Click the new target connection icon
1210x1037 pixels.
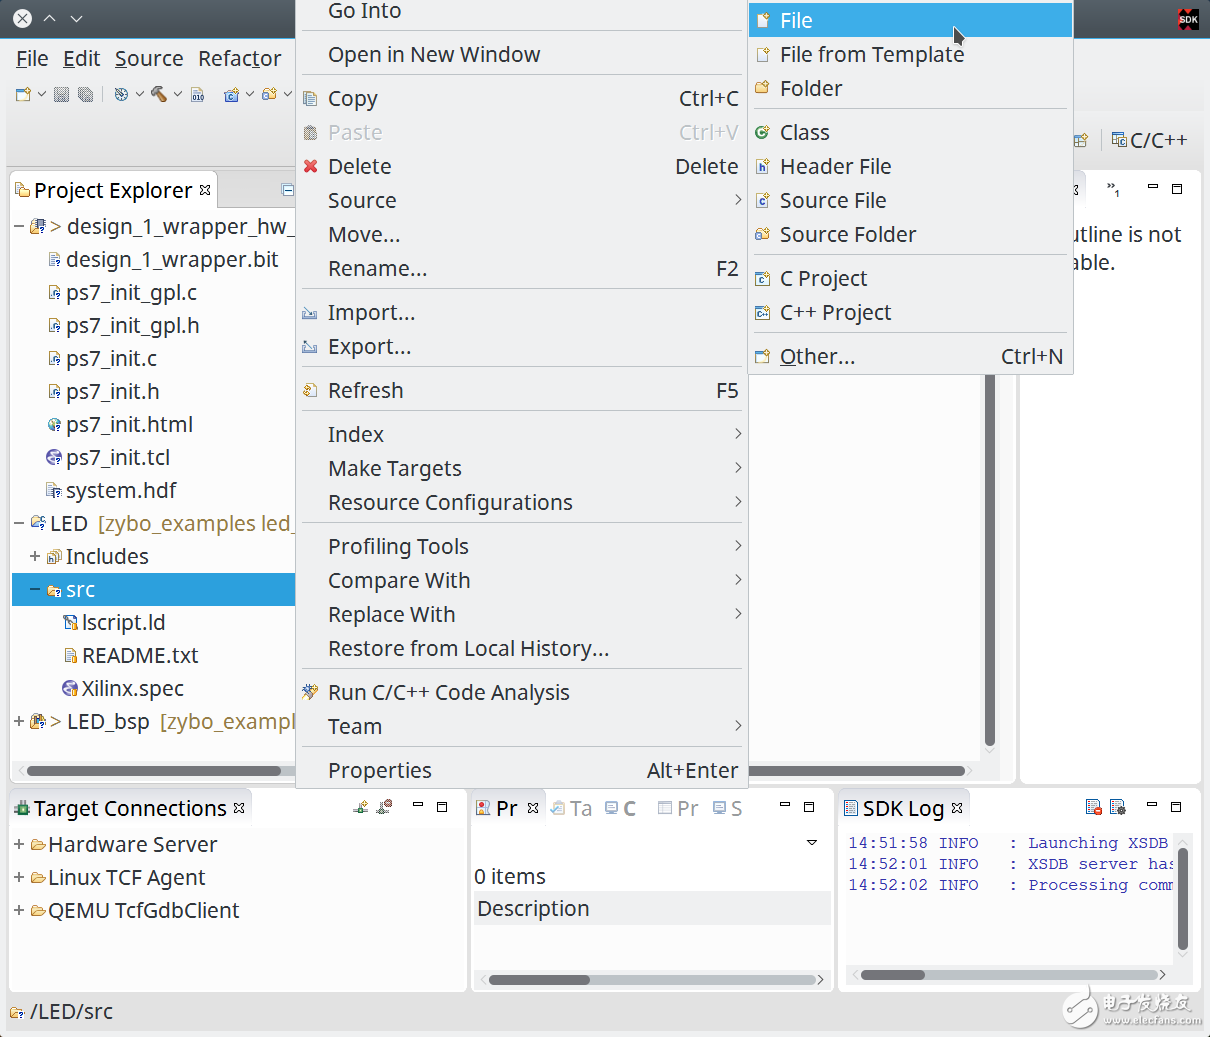pos(361,807)
